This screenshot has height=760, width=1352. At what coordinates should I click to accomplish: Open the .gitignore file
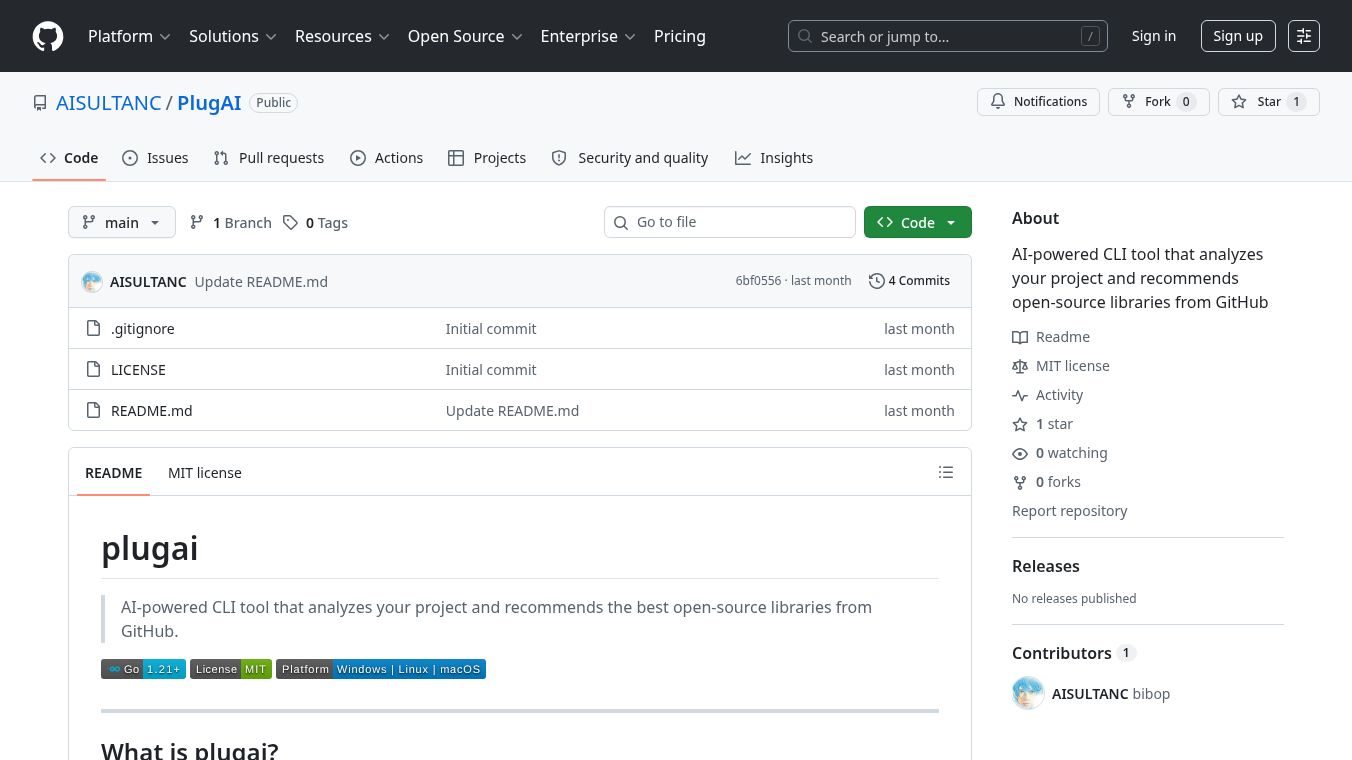pyautogui.click(x=143, y=328)
